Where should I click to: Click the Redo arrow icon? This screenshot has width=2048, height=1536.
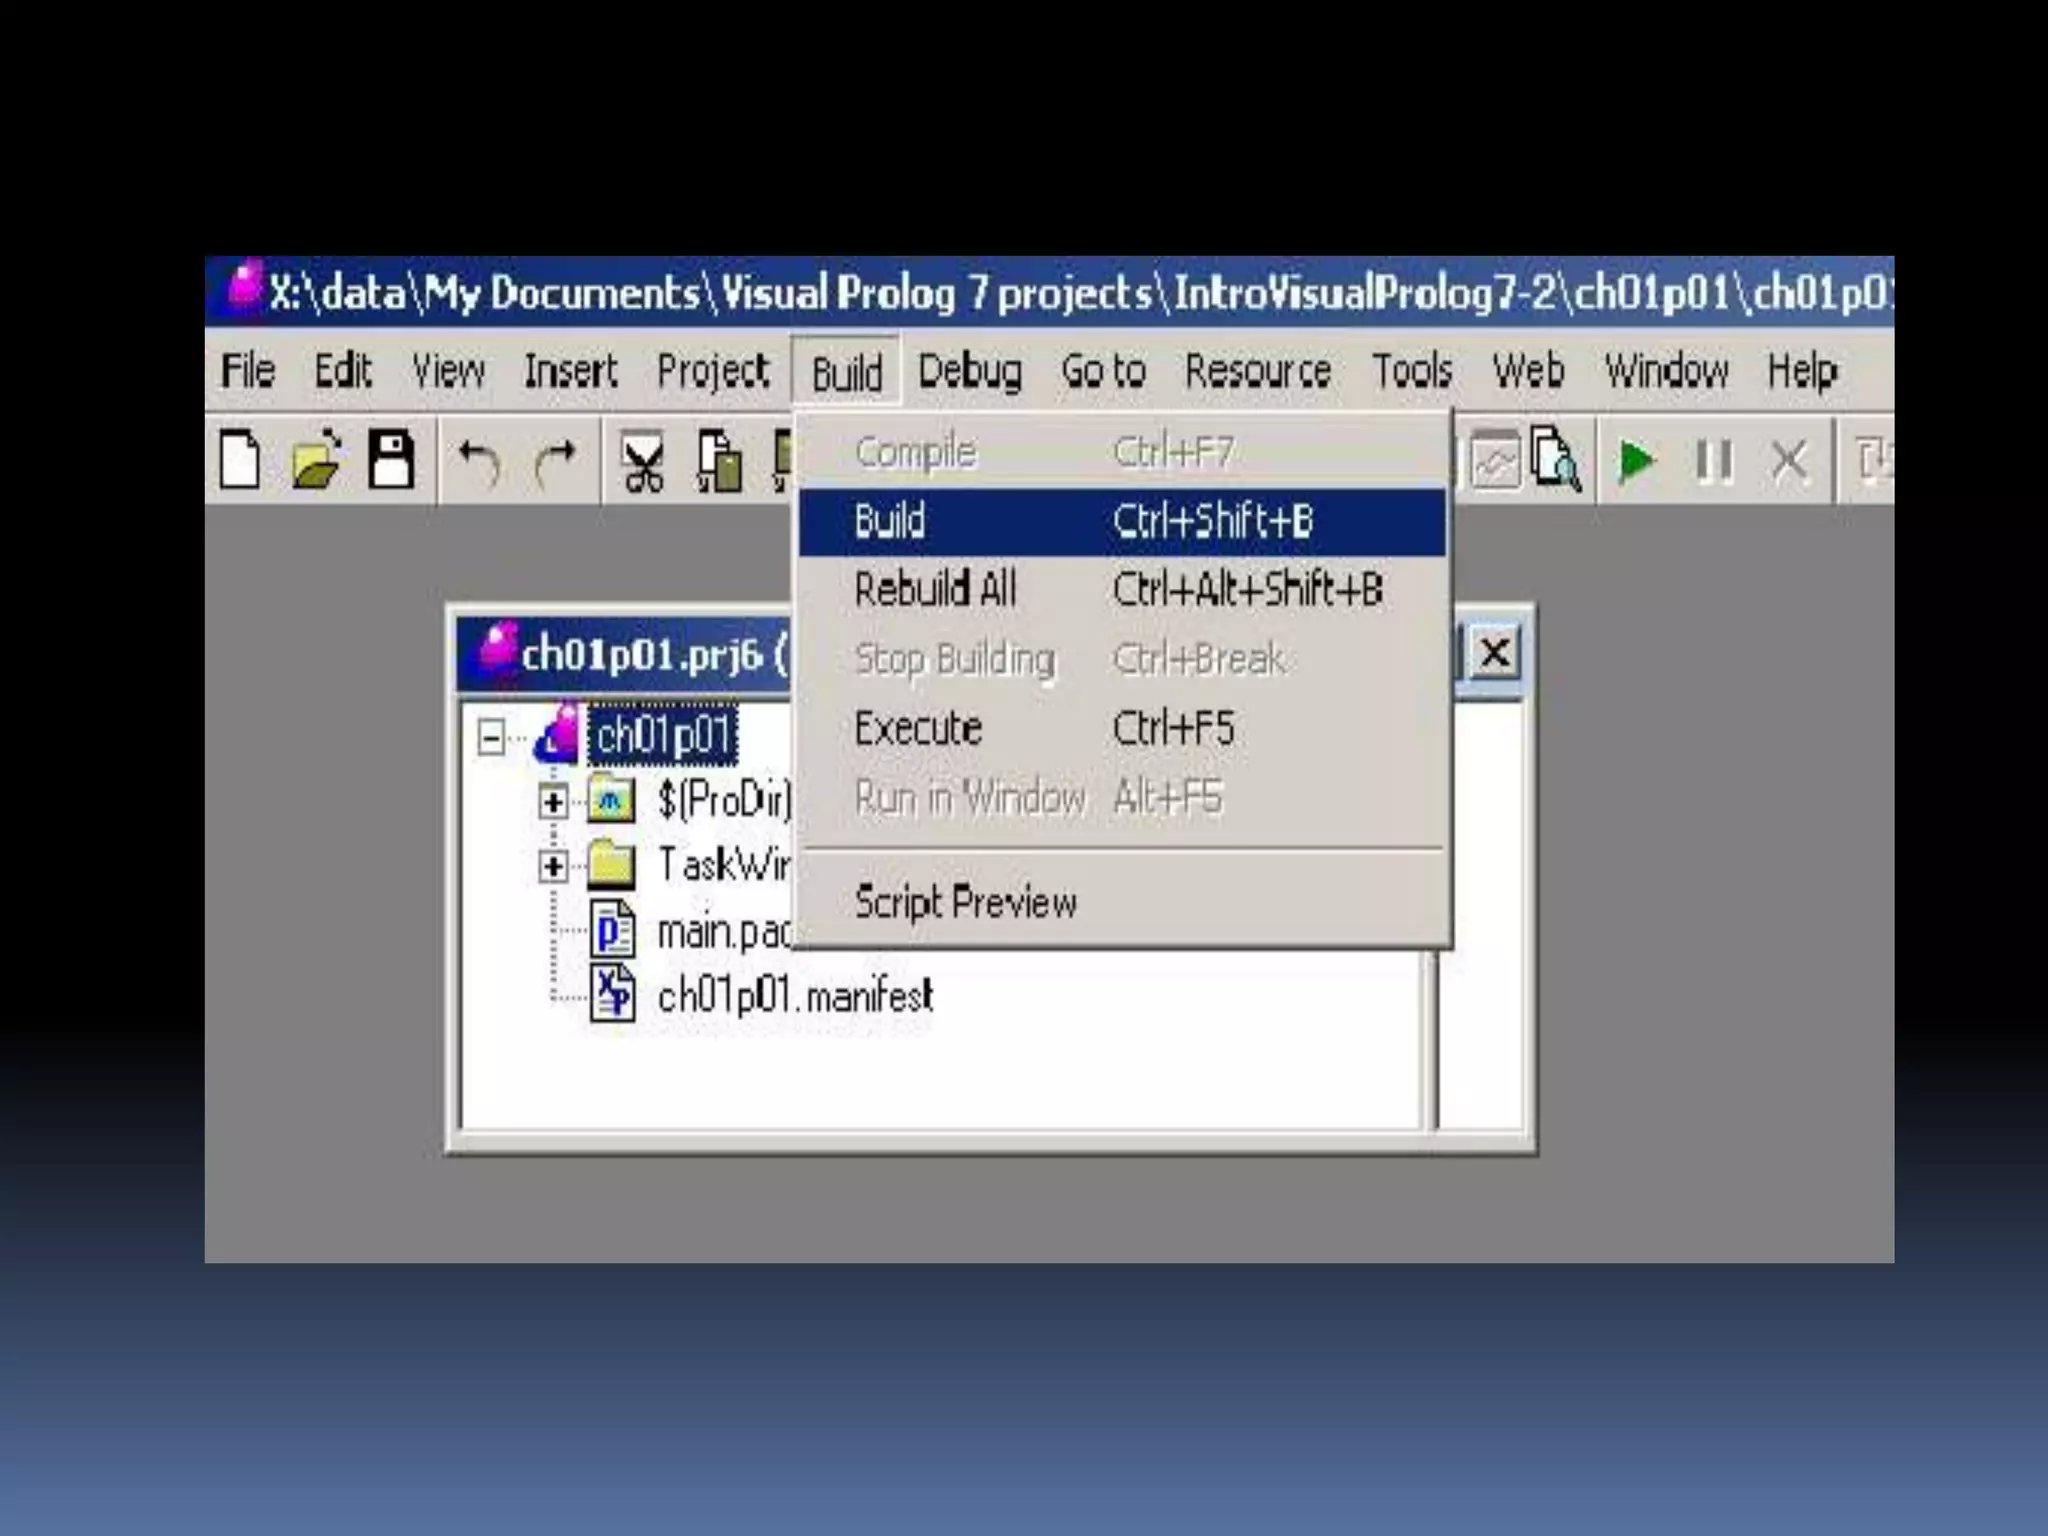[x=555, y=463]
